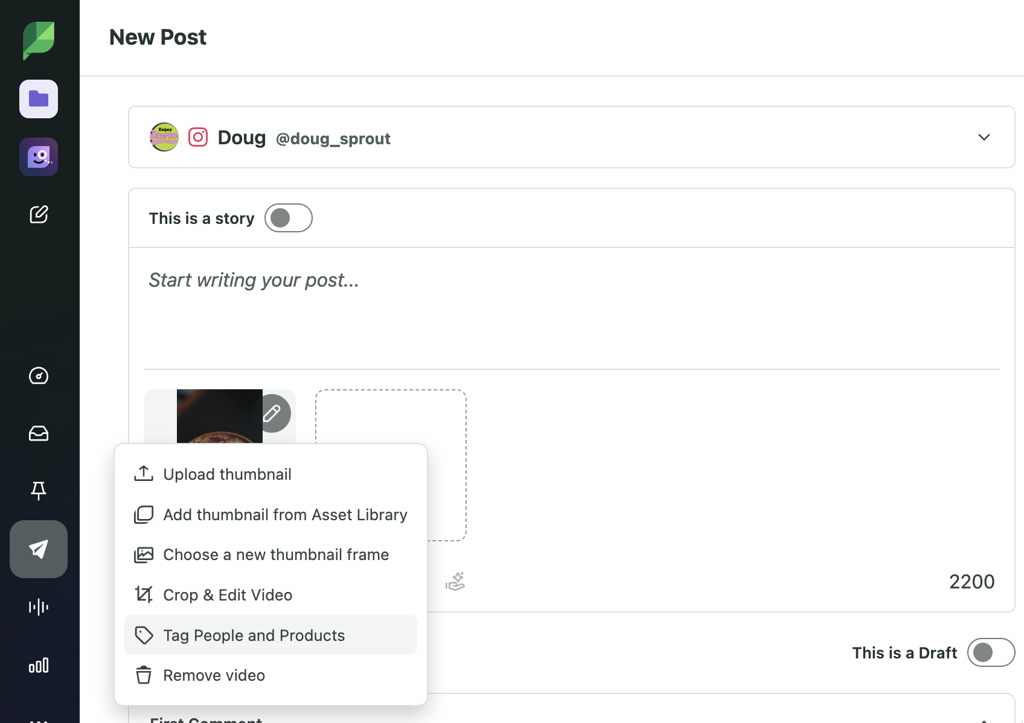This screenshot has height=723, width=1024.
Task: Open the Listening waveform sidebar icon
Action: (x=39, y=607)
